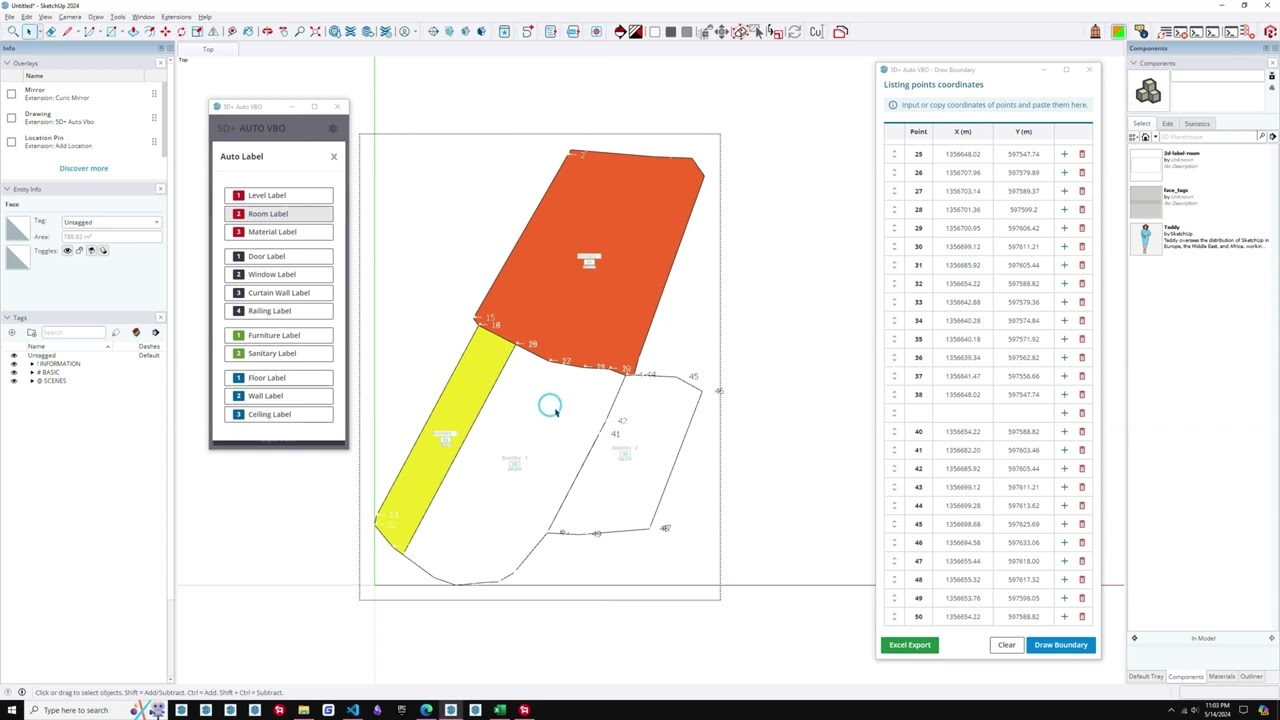The width and height of the screenshot is (1280, 720).
Task: Click the Teddy component thumbnail
Action: (1146, 238)
